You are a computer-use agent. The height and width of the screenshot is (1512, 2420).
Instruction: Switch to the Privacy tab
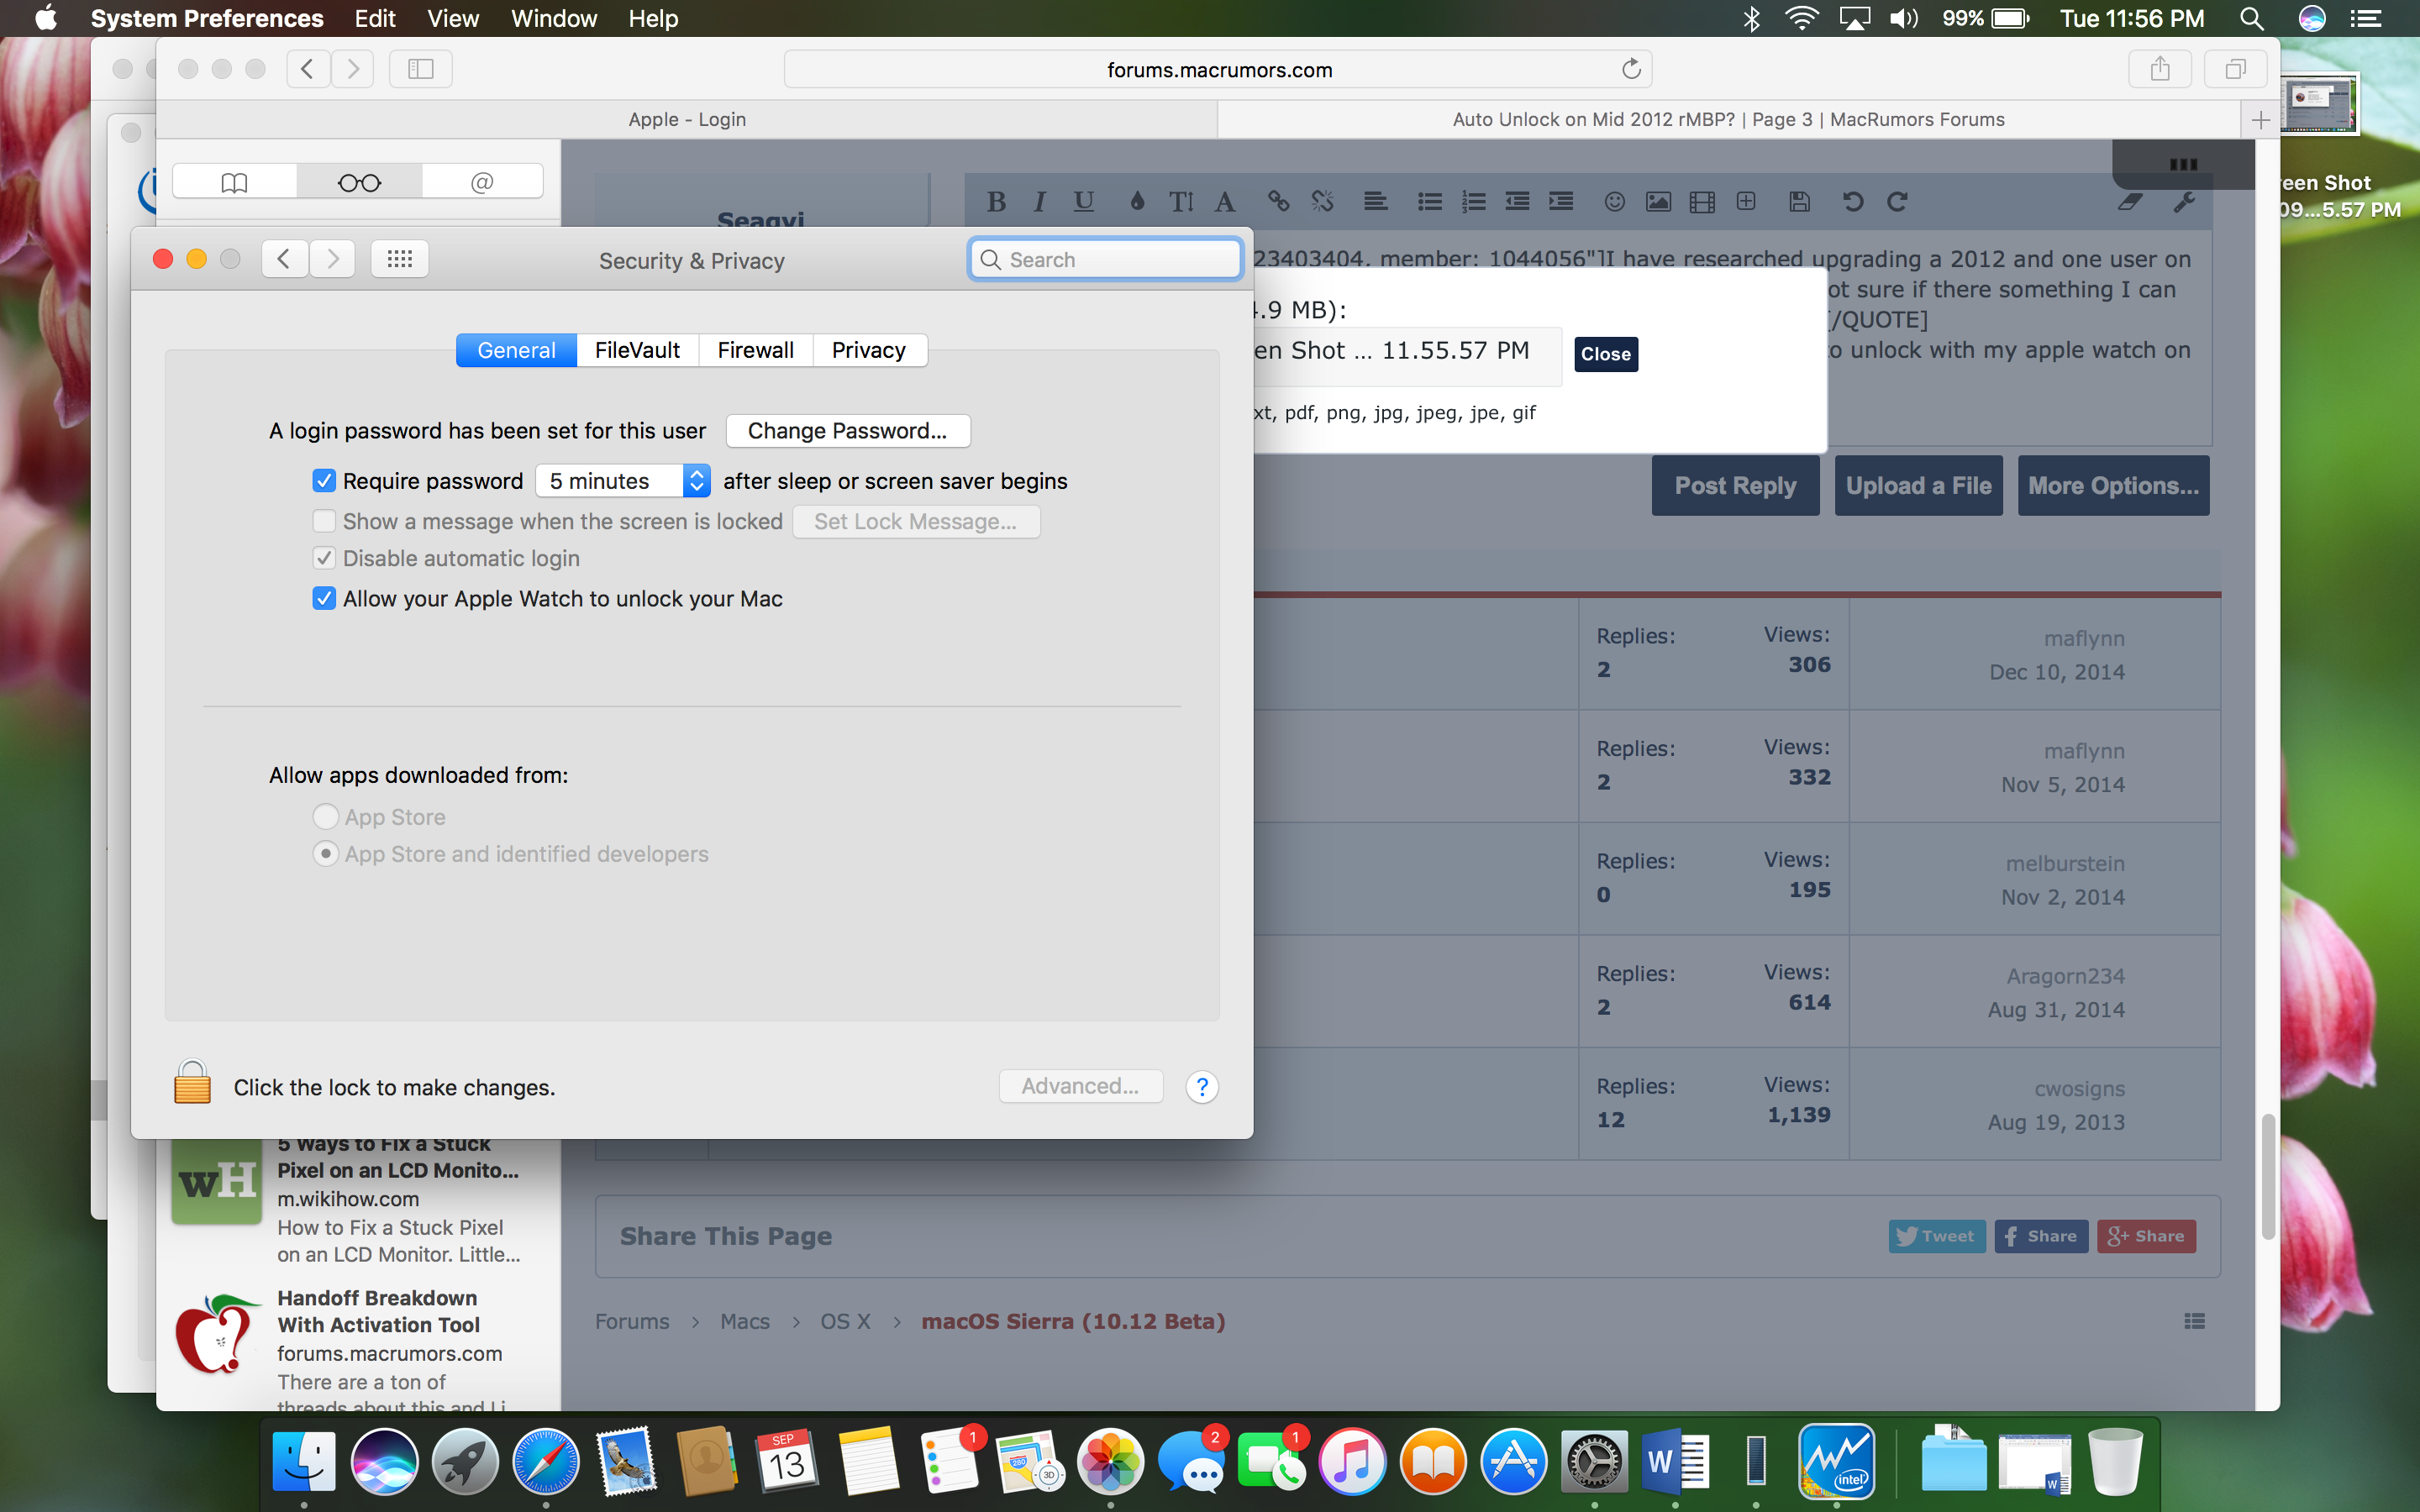click(869, 350)
